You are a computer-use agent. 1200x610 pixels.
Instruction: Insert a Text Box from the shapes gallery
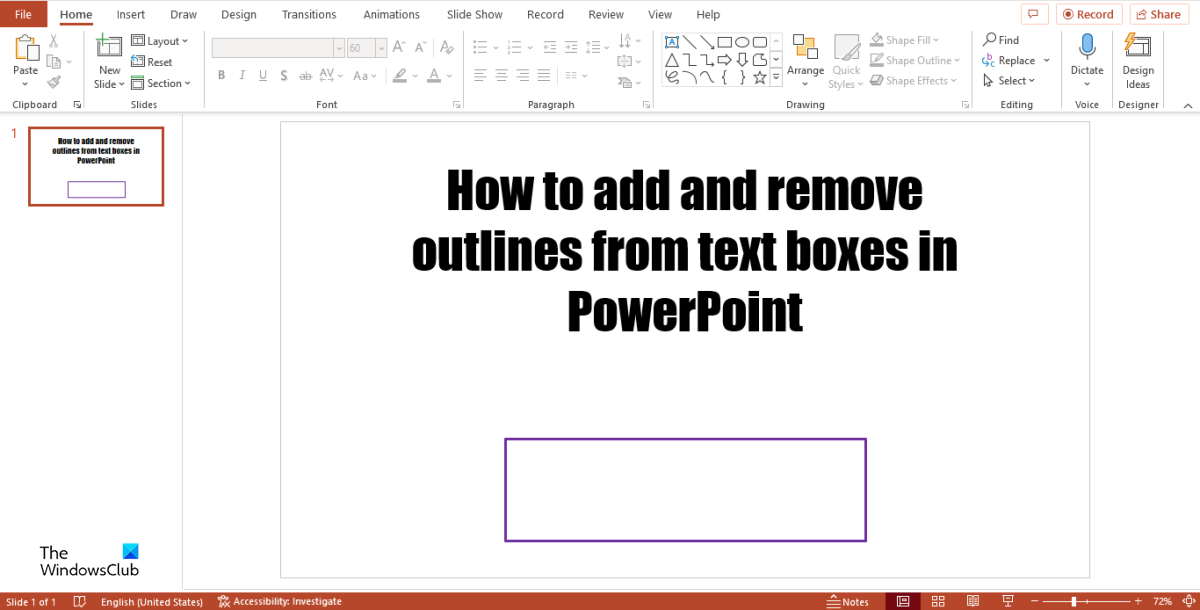672,42
